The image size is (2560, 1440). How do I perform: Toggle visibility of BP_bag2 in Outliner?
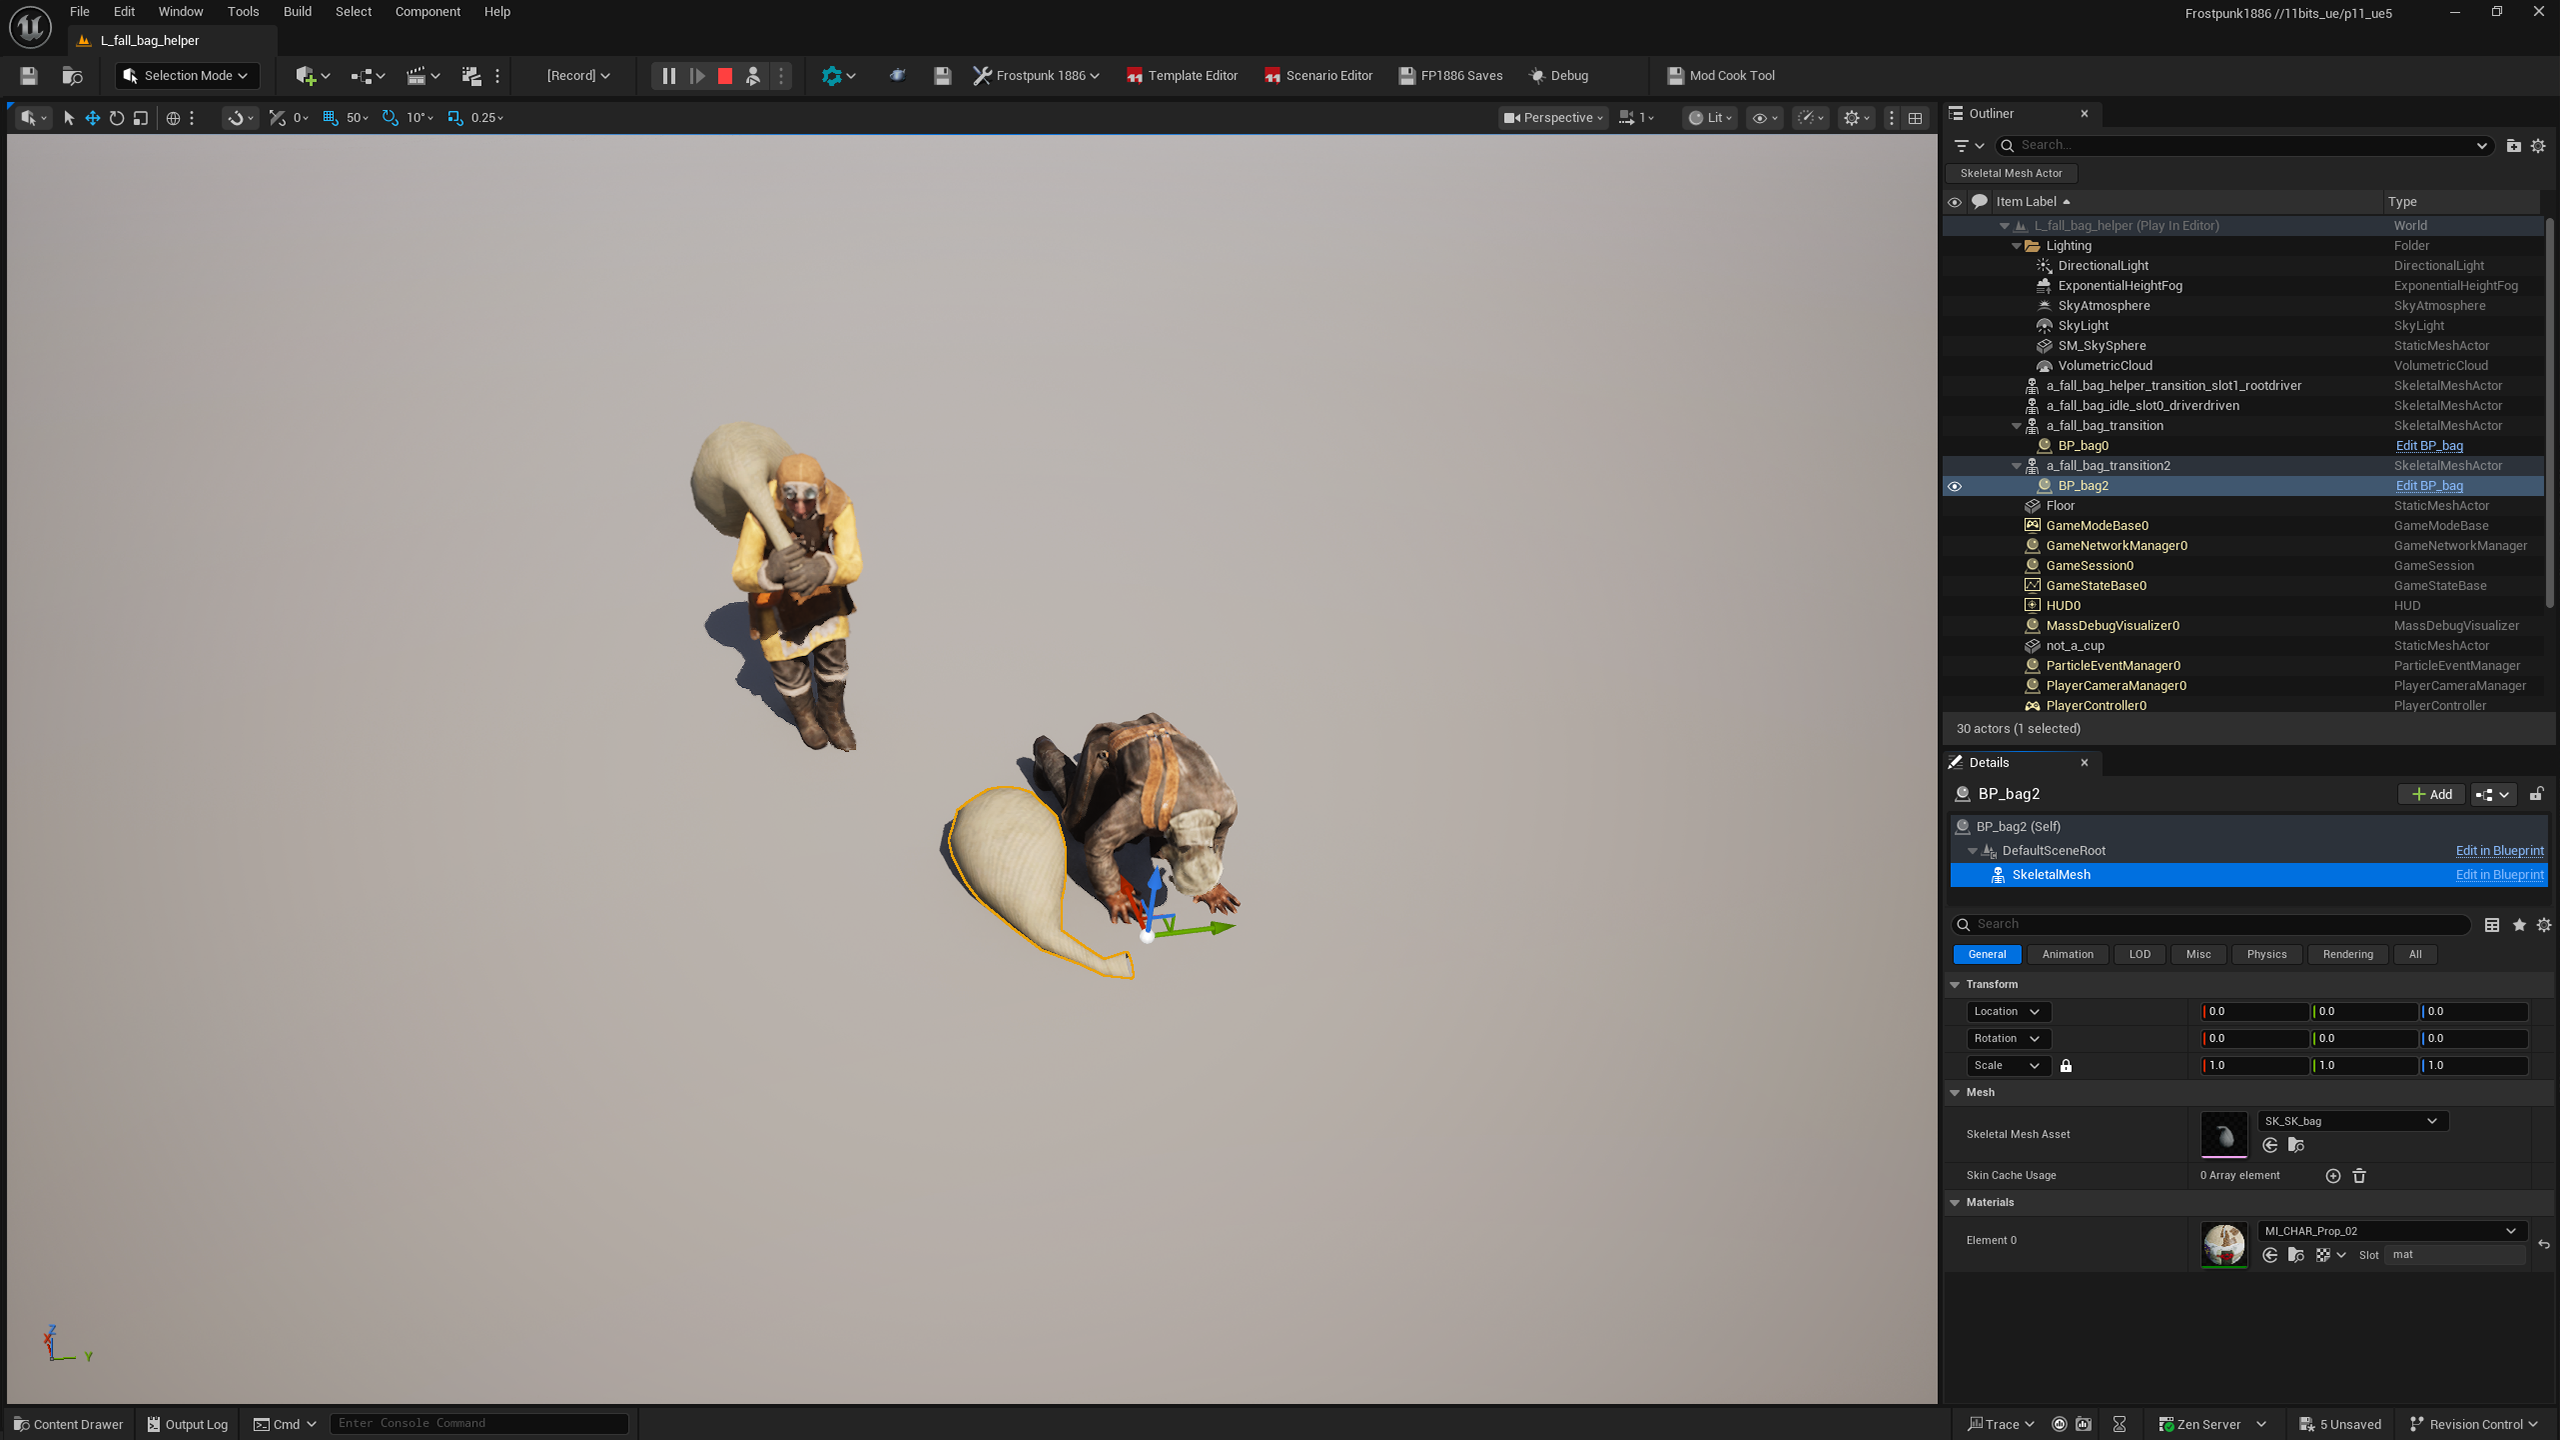(x=1955, y=486)
